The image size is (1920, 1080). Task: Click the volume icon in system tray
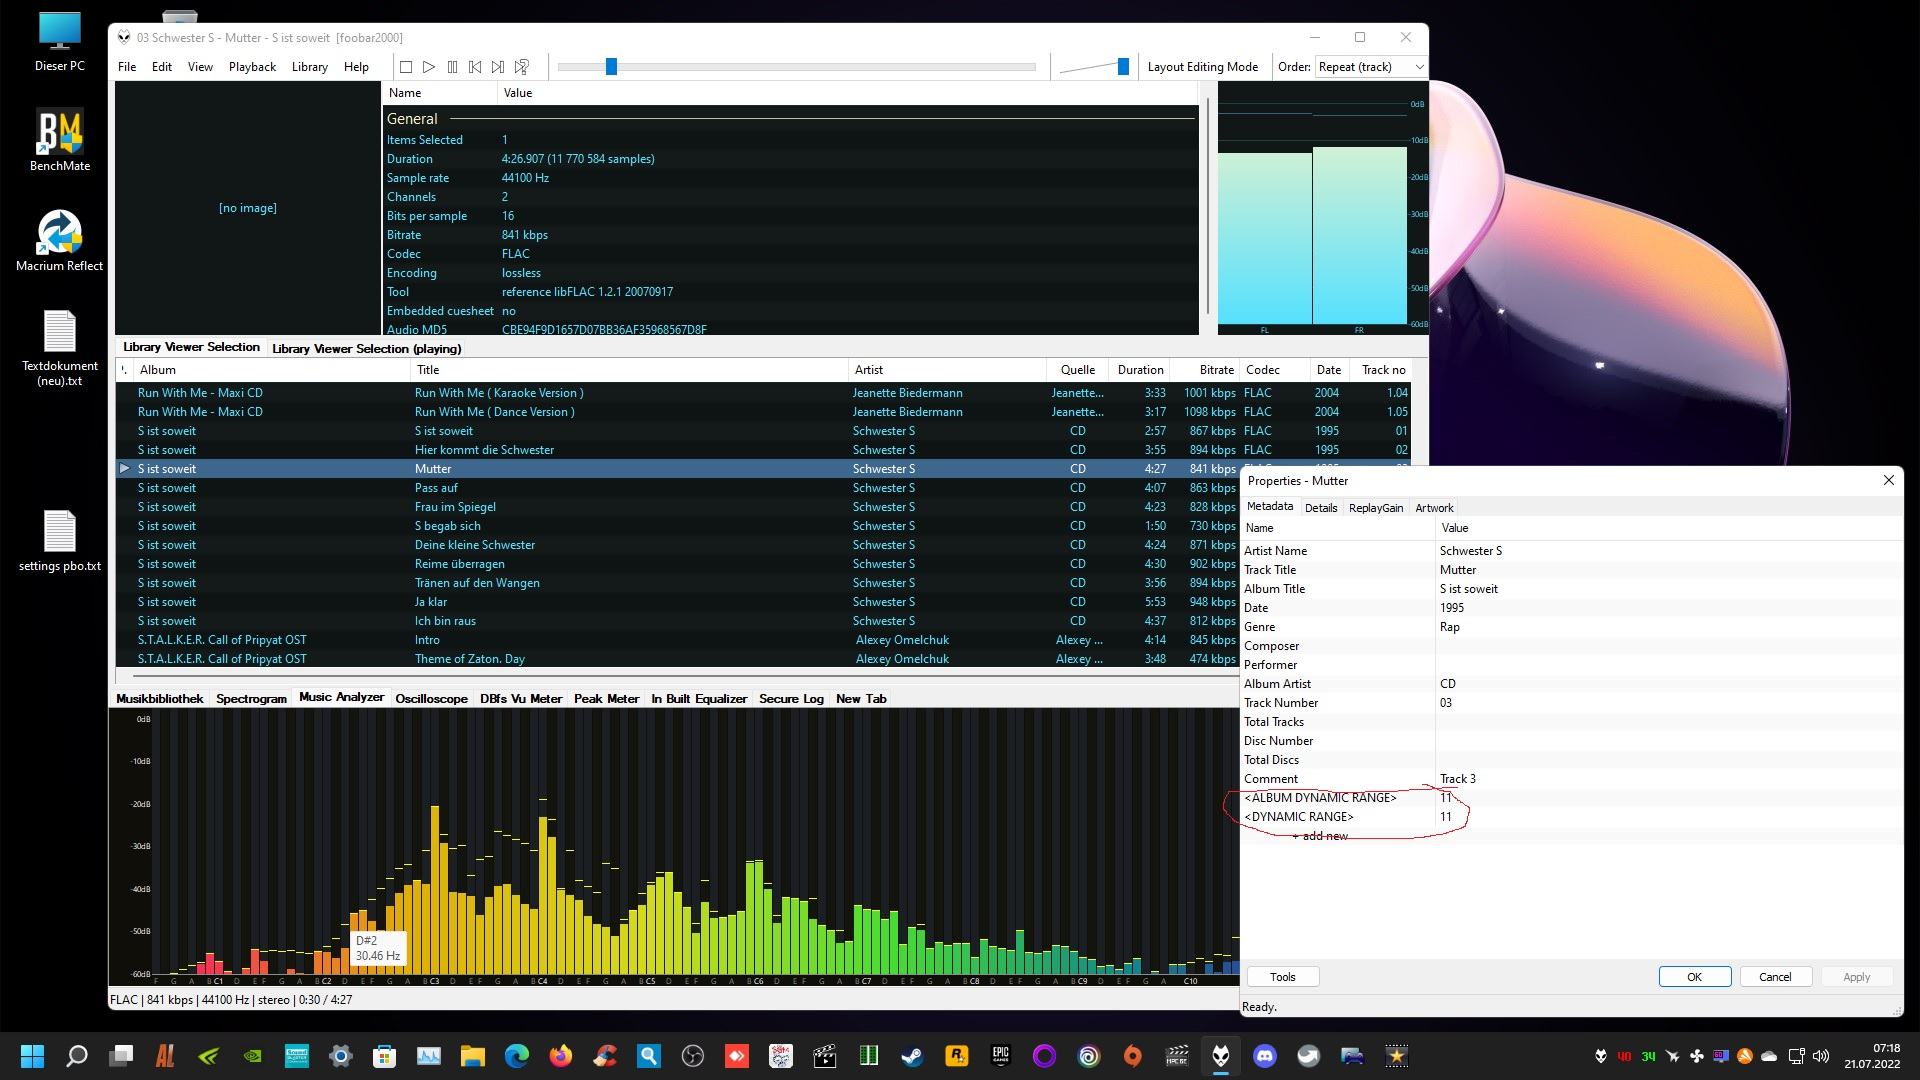pos(1820,1056)
